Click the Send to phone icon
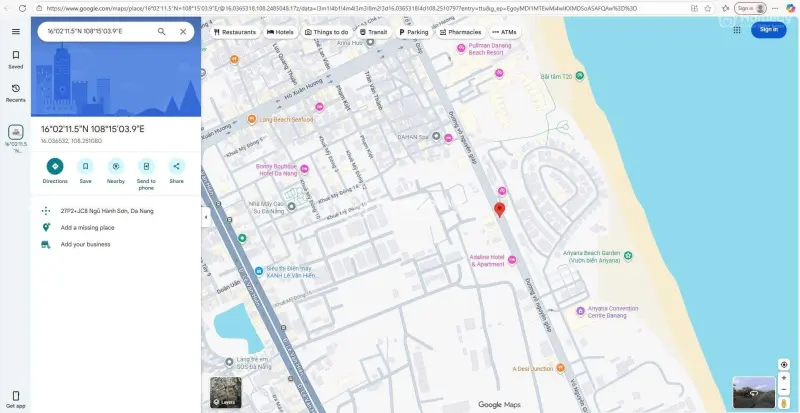 click(x=146, y=166)
